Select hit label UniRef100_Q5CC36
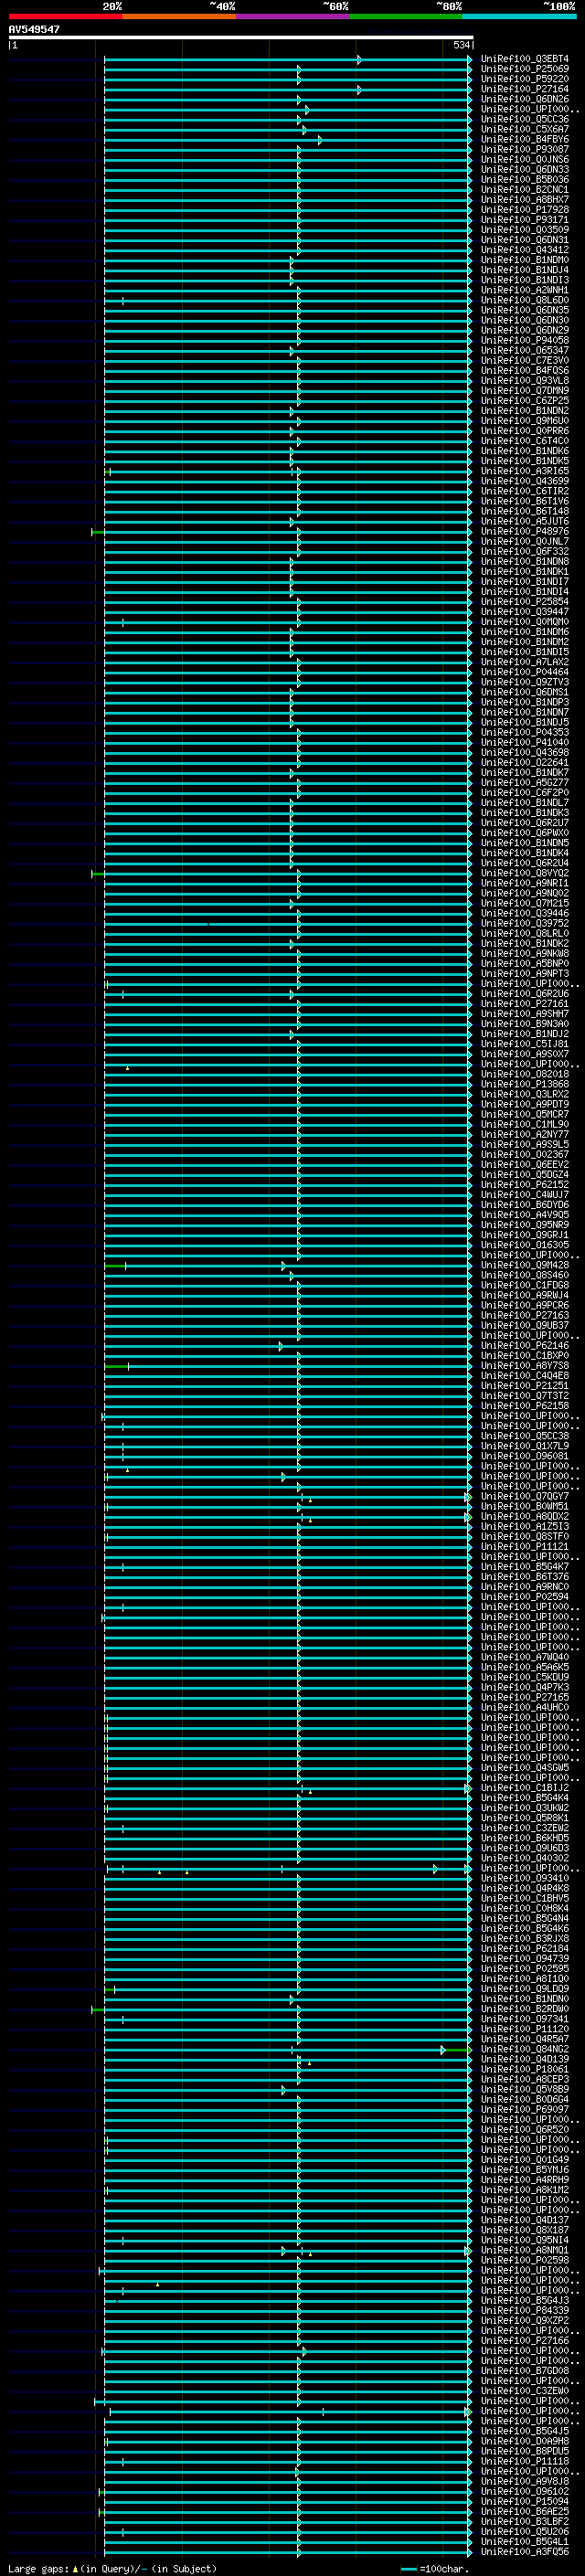 click(x=524, y=119)
